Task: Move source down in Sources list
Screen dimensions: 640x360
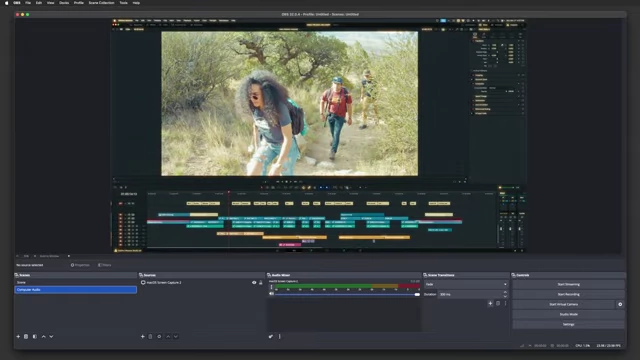Action: pos(176,336)
